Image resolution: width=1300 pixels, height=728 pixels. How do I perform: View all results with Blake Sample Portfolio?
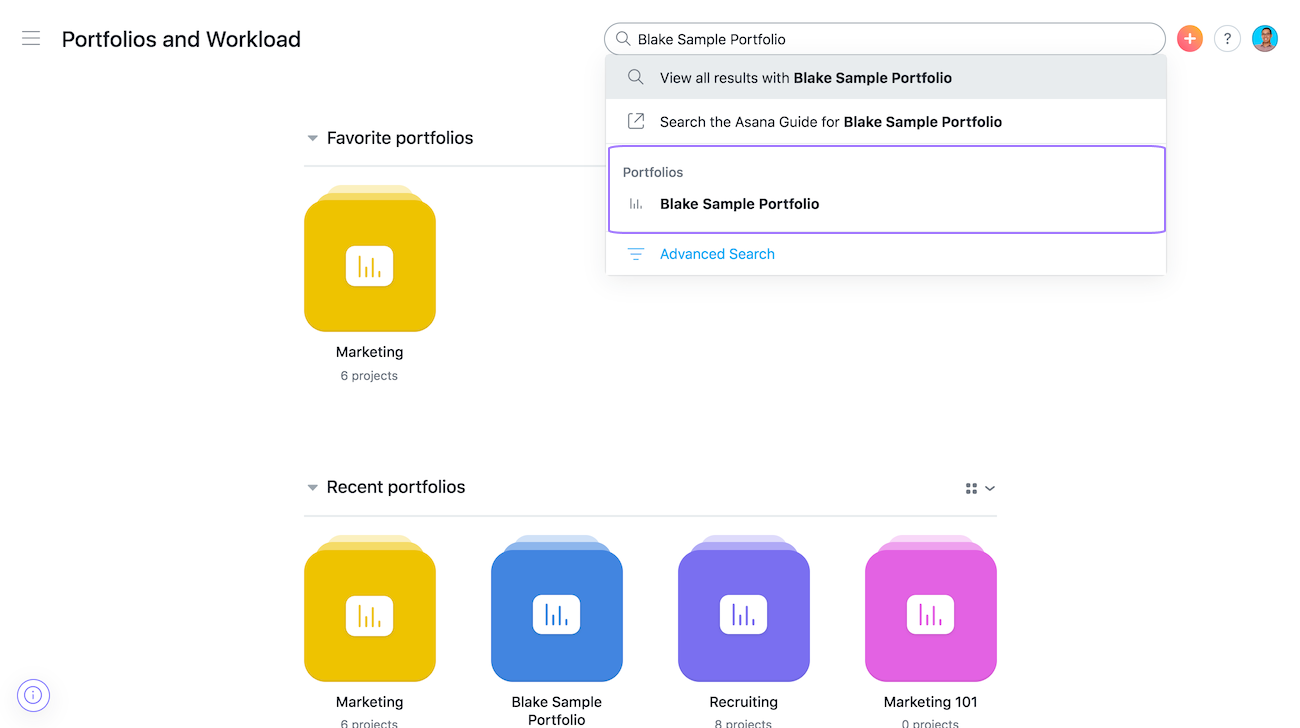point(886,77)
